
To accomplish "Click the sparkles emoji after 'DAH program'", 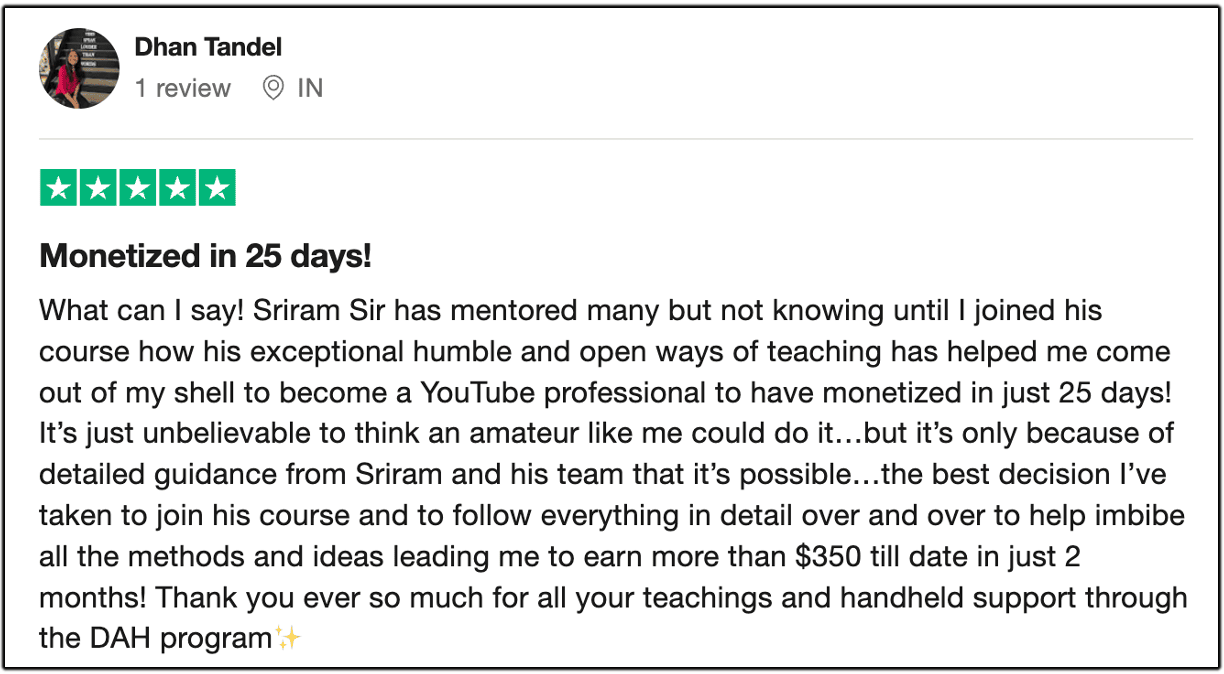I will point(288,637).
